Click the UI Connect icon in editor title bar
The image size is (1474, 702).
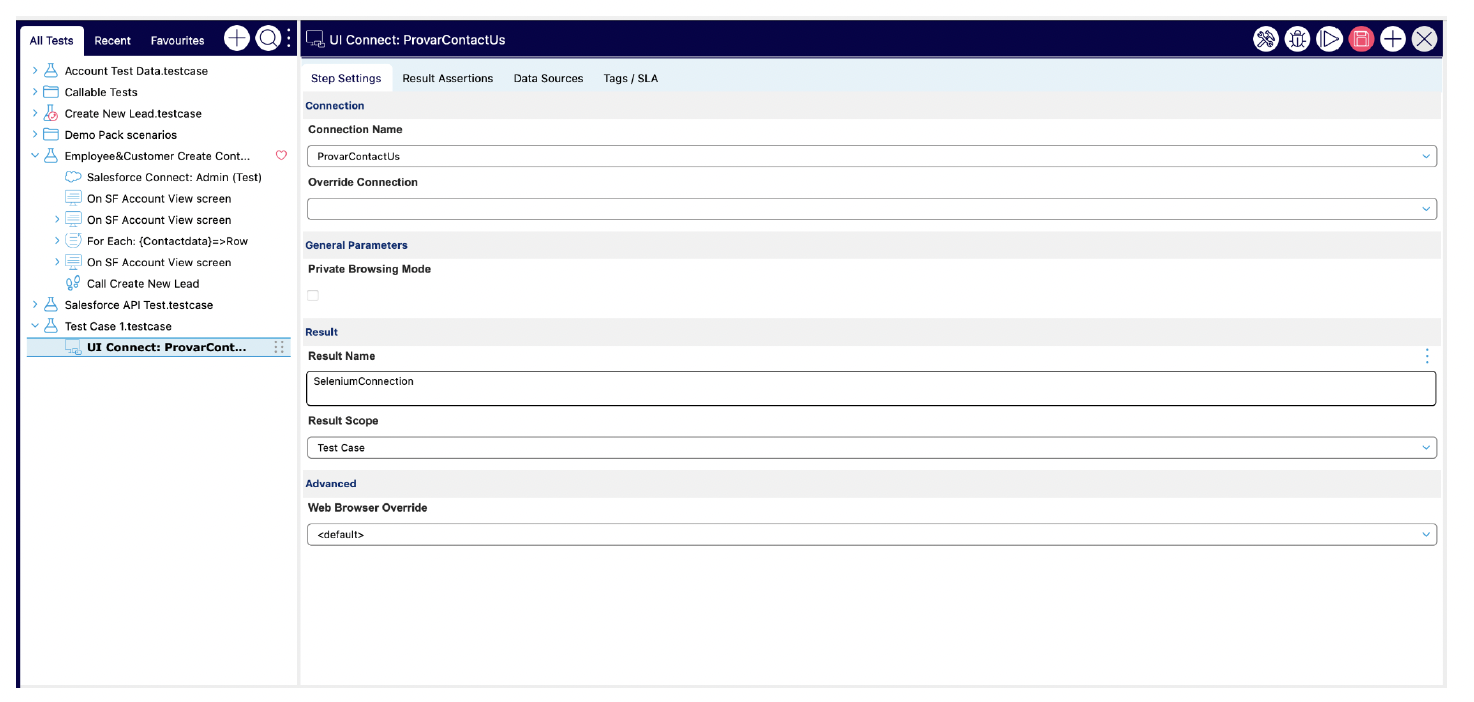pos(315,40)
